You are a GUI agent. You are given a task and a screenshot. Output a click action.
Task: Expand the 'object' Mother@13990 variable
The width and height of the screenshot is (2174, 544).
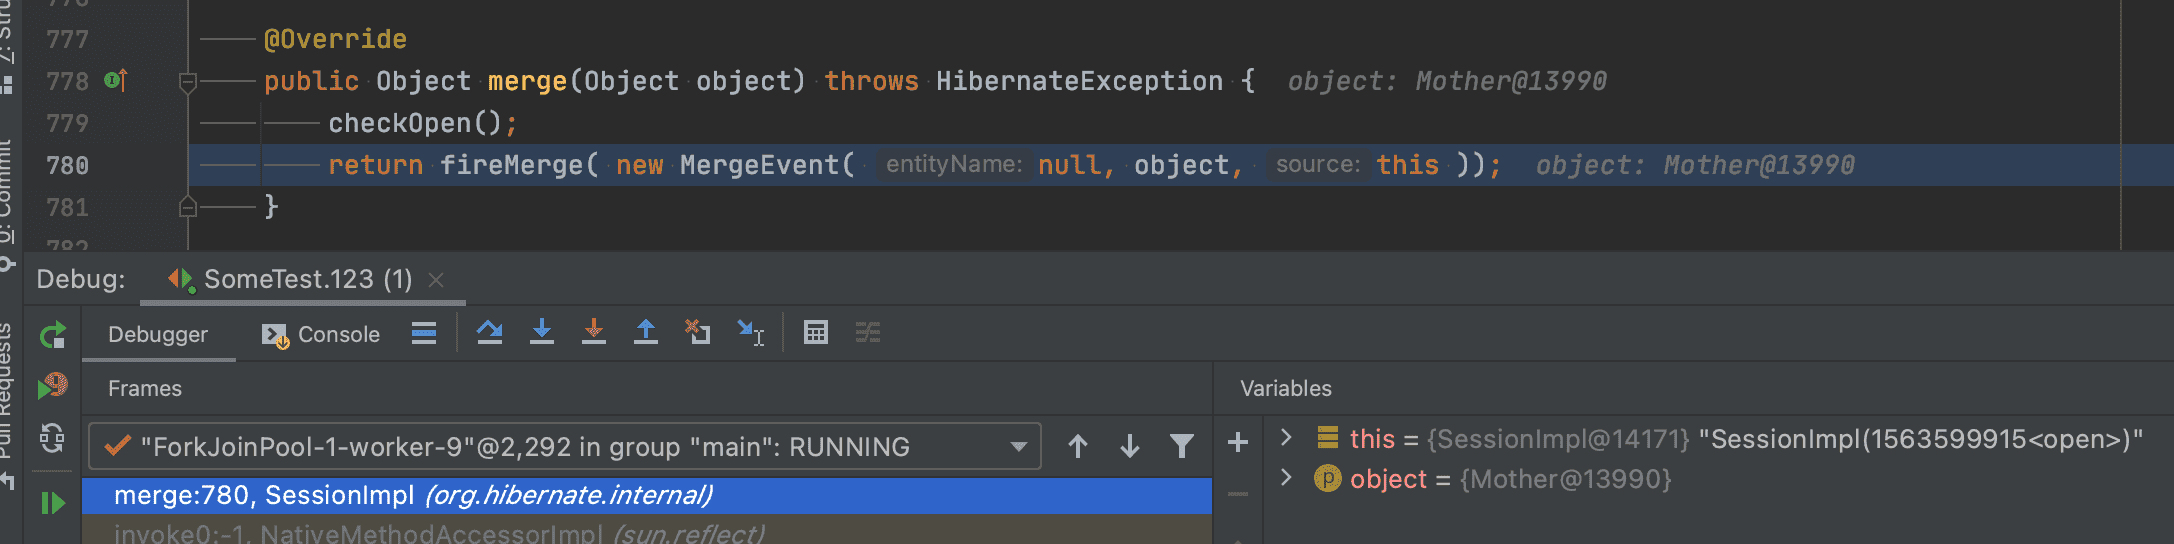pos(1287,478)
